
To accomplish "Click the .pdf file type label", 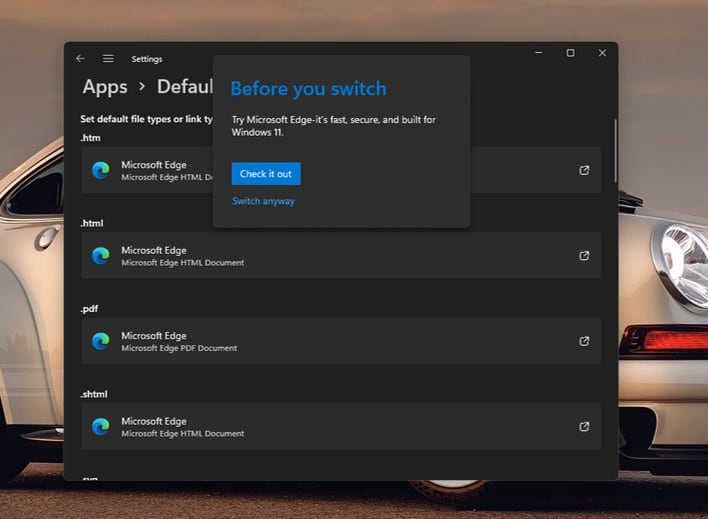I will coord(89,309).
